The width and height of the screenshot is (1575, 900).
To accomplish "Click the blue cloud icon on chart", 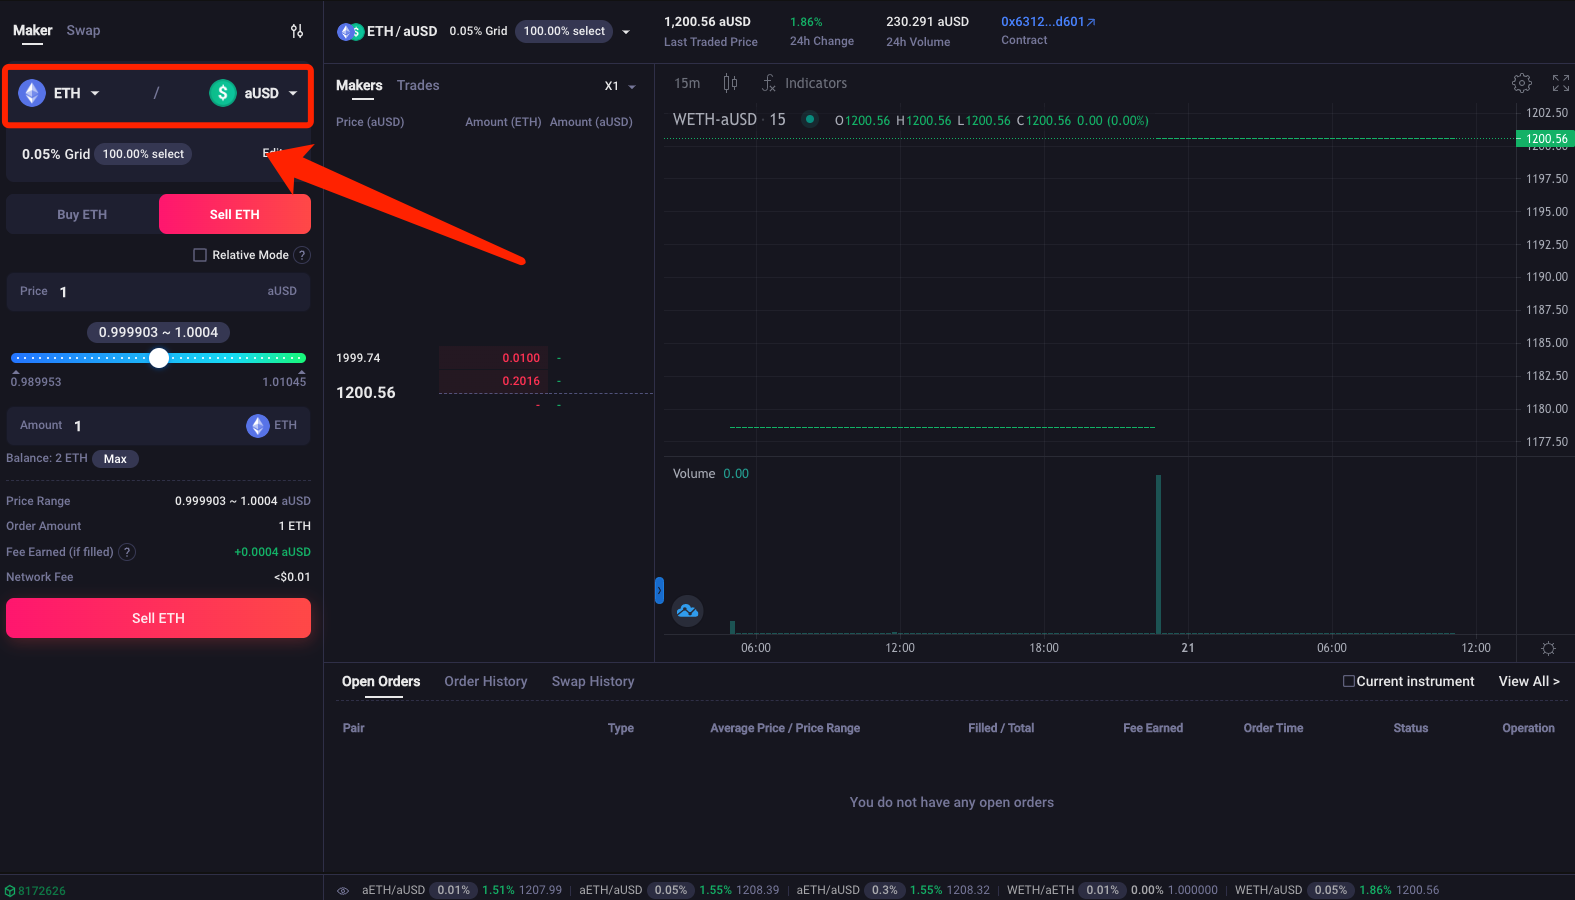I will pos(687,611).
